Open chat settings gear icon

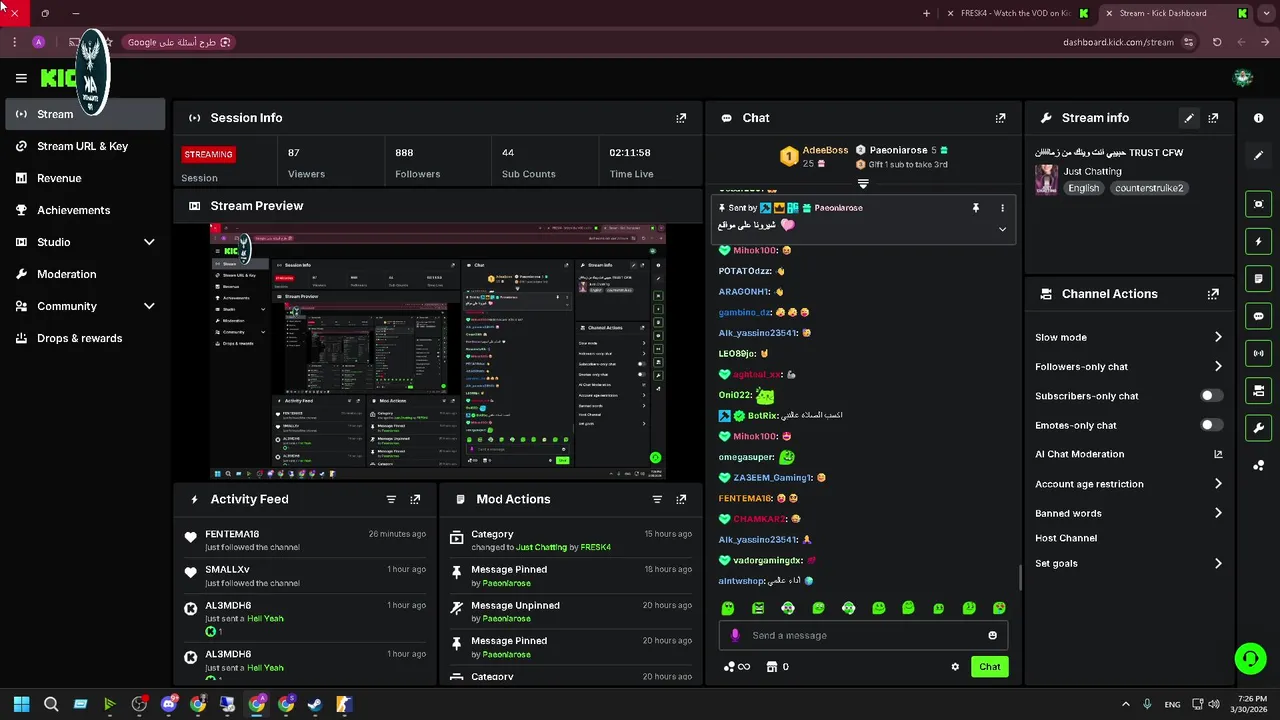coord(955,667)
